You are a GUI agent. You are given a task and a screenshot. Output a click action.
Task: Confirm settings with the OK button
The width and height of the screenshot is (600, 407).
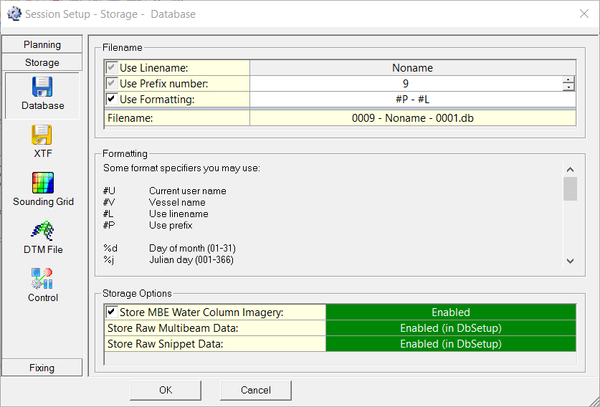pyautogui.click(x=166, y=389)
